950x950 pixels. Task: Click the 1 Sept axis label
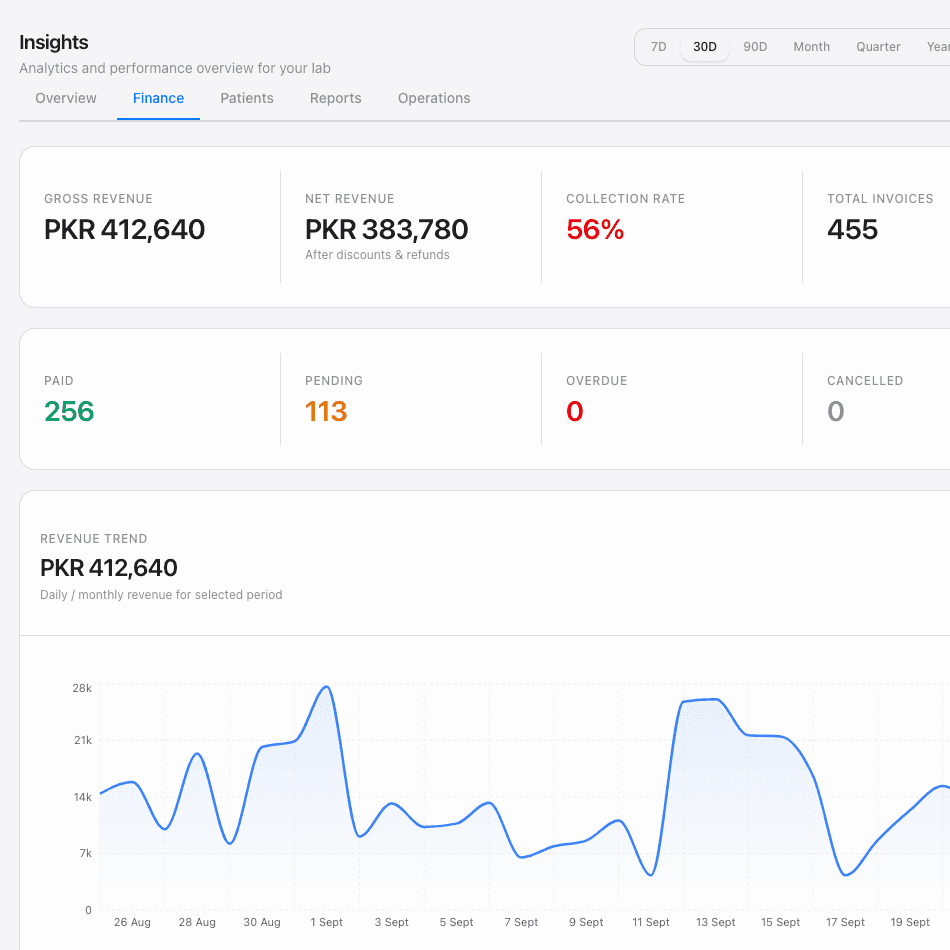327,922
